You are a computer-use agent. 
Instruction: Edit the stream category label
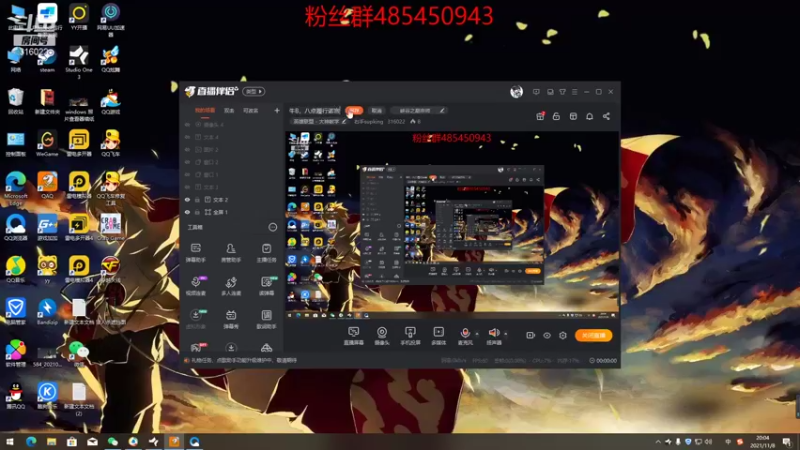point(319,121)
